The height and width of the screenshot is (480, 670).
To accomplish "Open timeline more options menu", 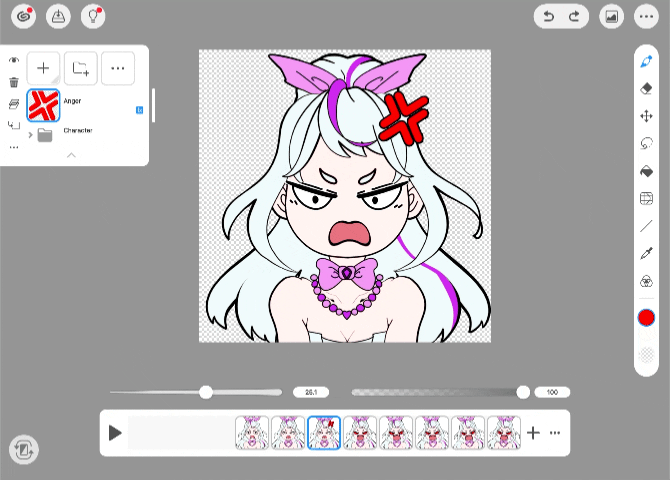I will [x=555, y=433].
